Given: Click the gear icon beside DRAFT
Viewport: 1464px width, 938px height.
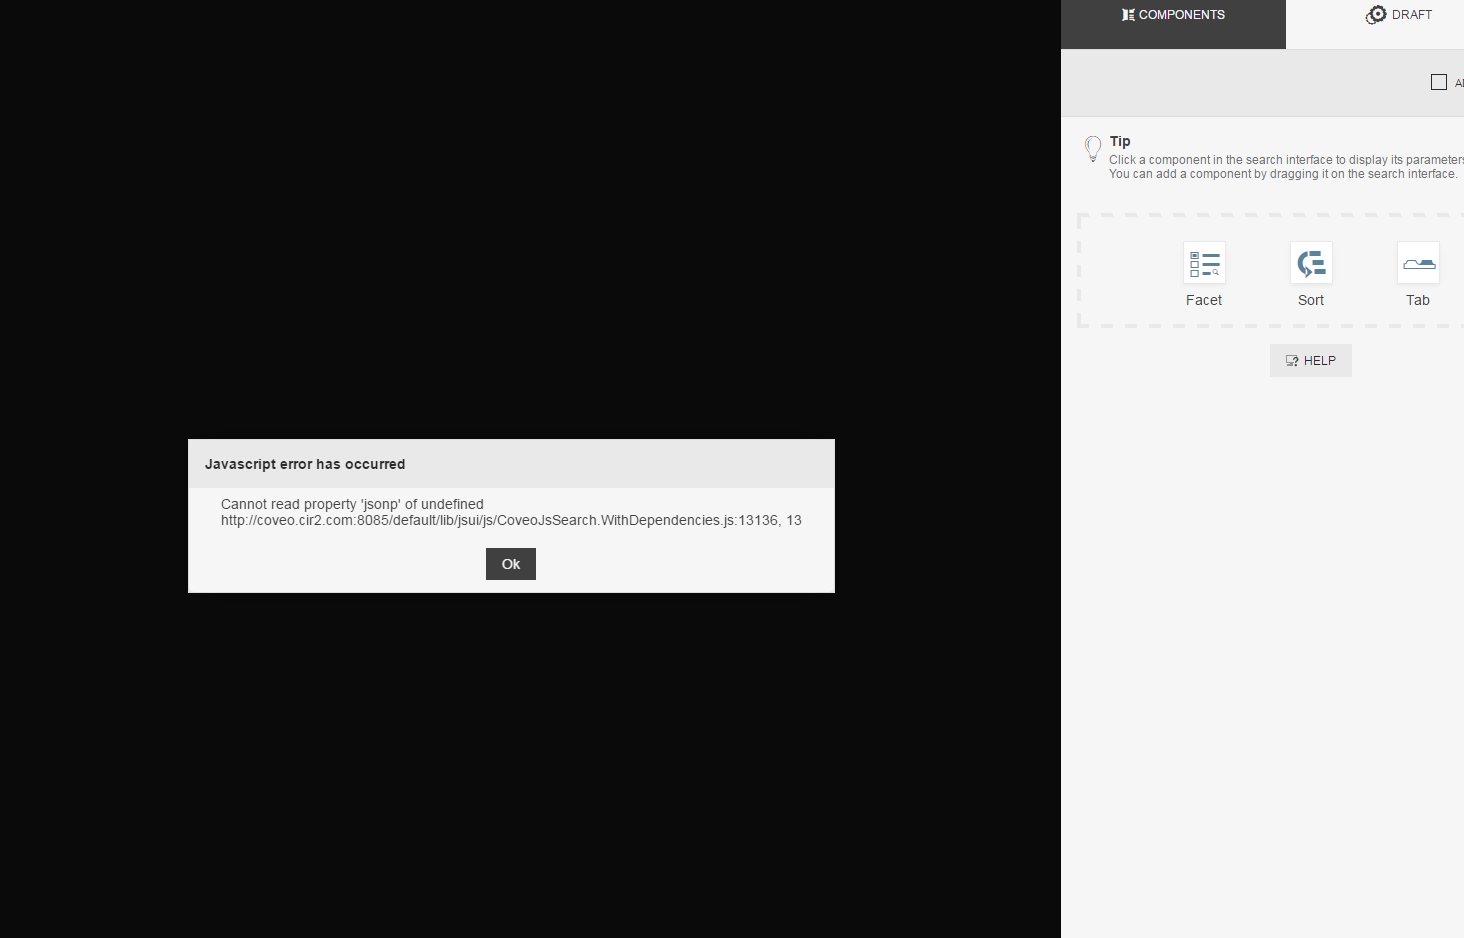Looking at the screenshot, I should [1376, 15].
